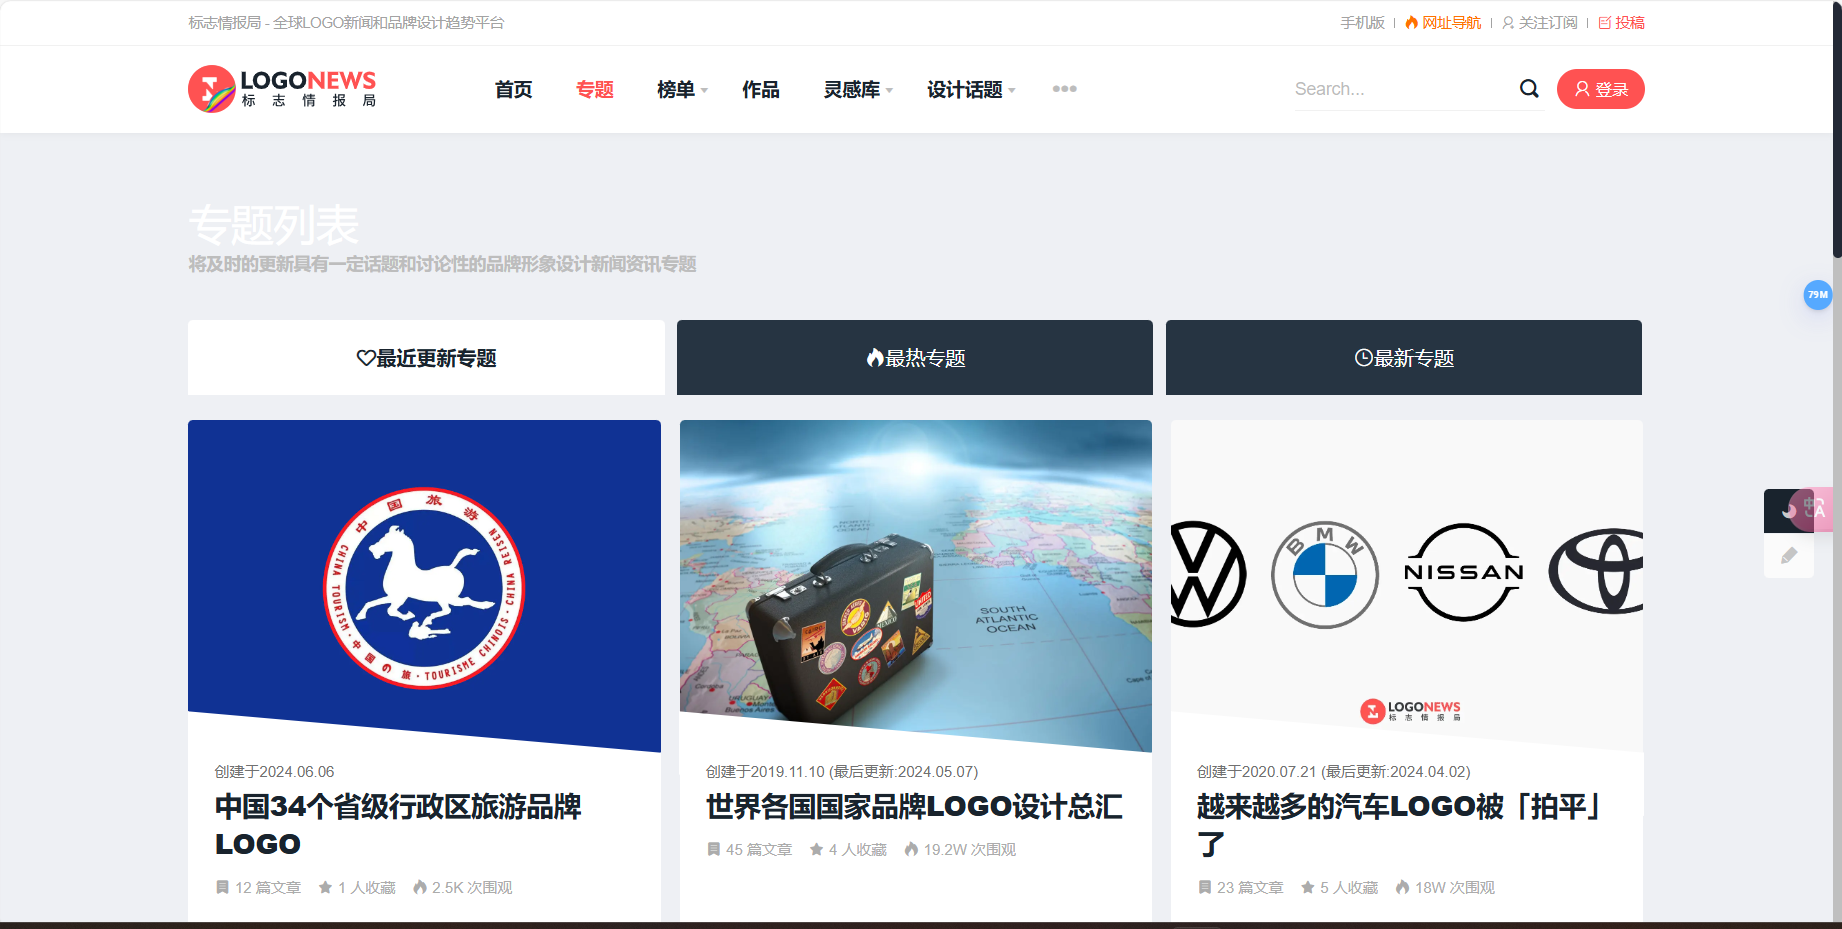The width and height of the screenshot is (1842, 929).
Task: Click the suitcase thumbnail for 世界各国国家品牌LOGO设计总汇
Action: tap(915, 585)
